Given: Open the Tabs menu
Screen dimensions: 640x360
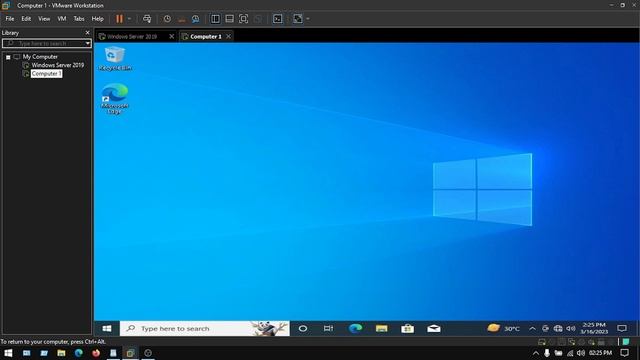Looking at the screenshot, I should 79,19.
